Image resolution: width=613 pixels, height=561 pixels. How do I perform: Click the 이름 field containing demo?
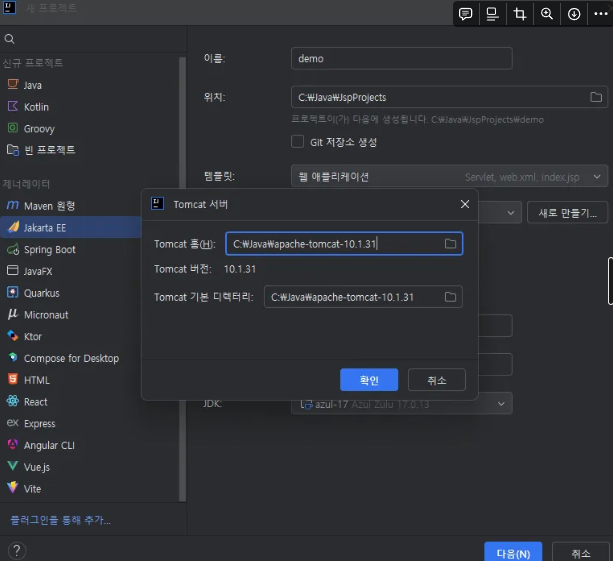click(401, 59)
